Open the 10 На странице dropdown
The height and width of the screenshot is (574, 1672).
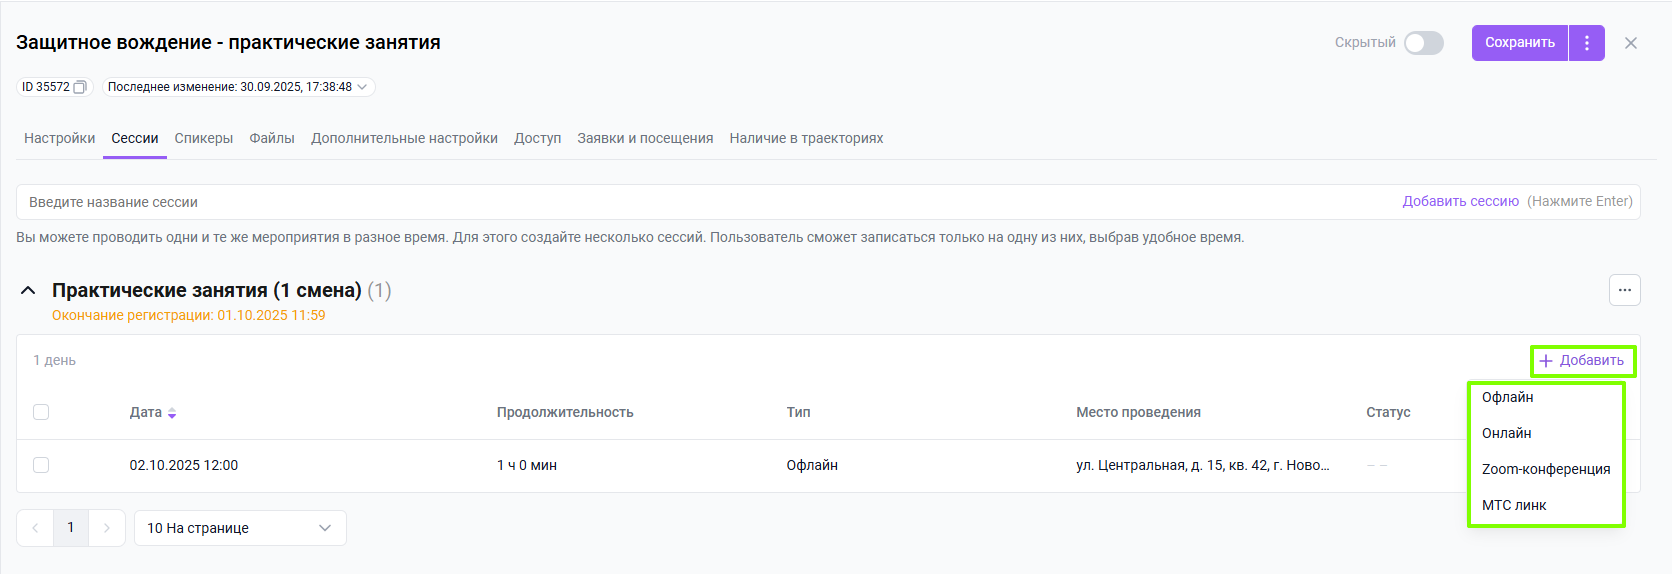240,528
